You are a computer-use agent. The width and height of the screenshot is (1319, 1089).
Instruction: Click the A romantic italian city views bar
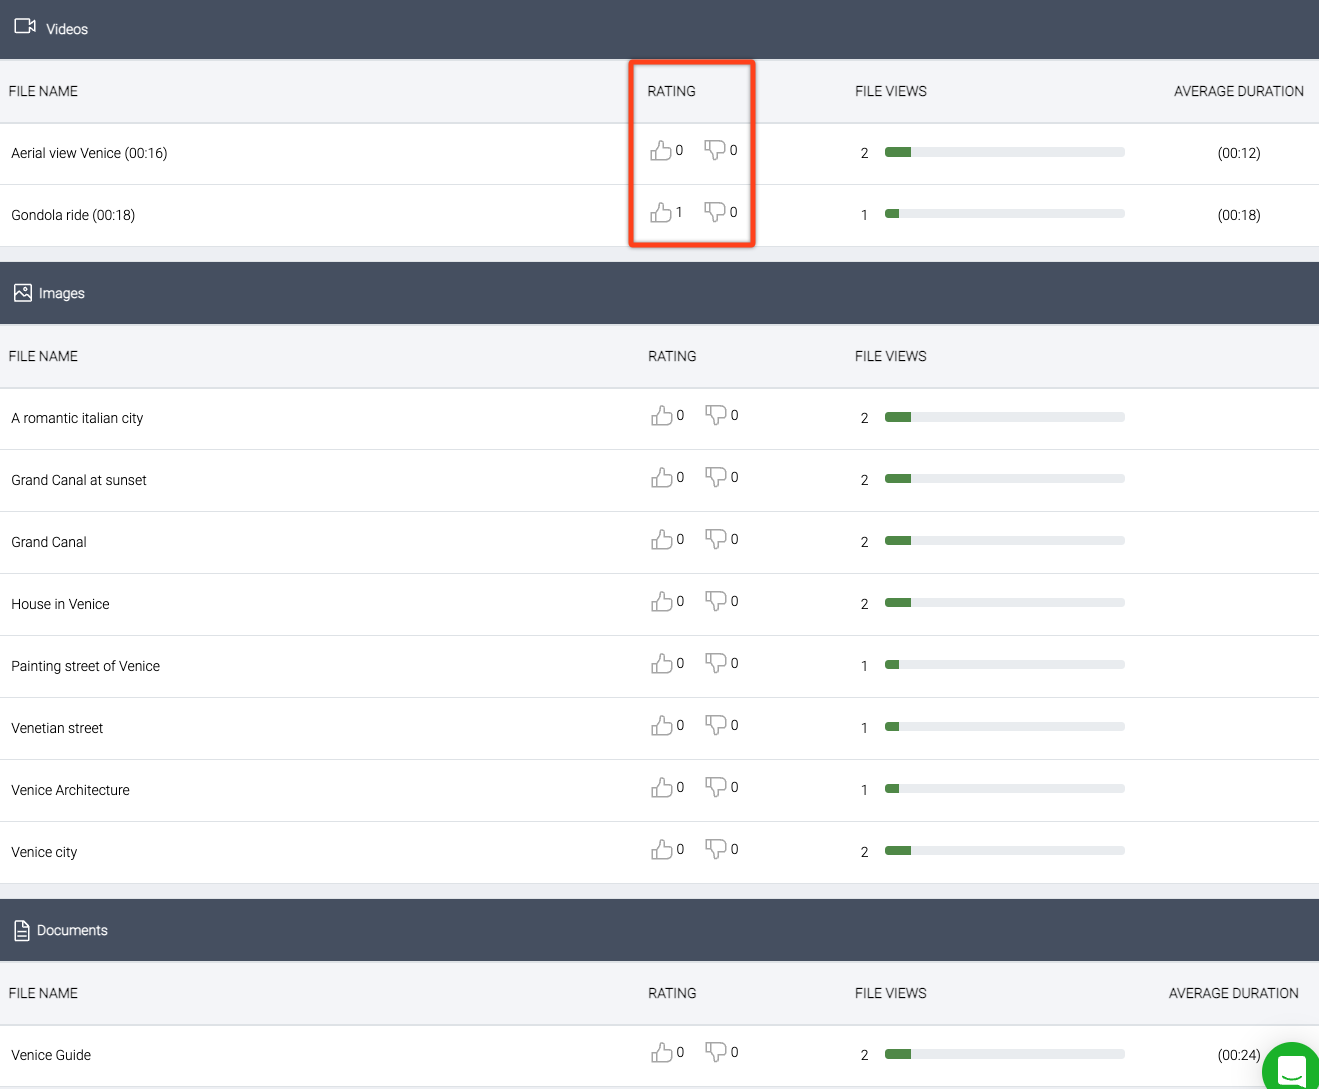tap(1004, 417)
